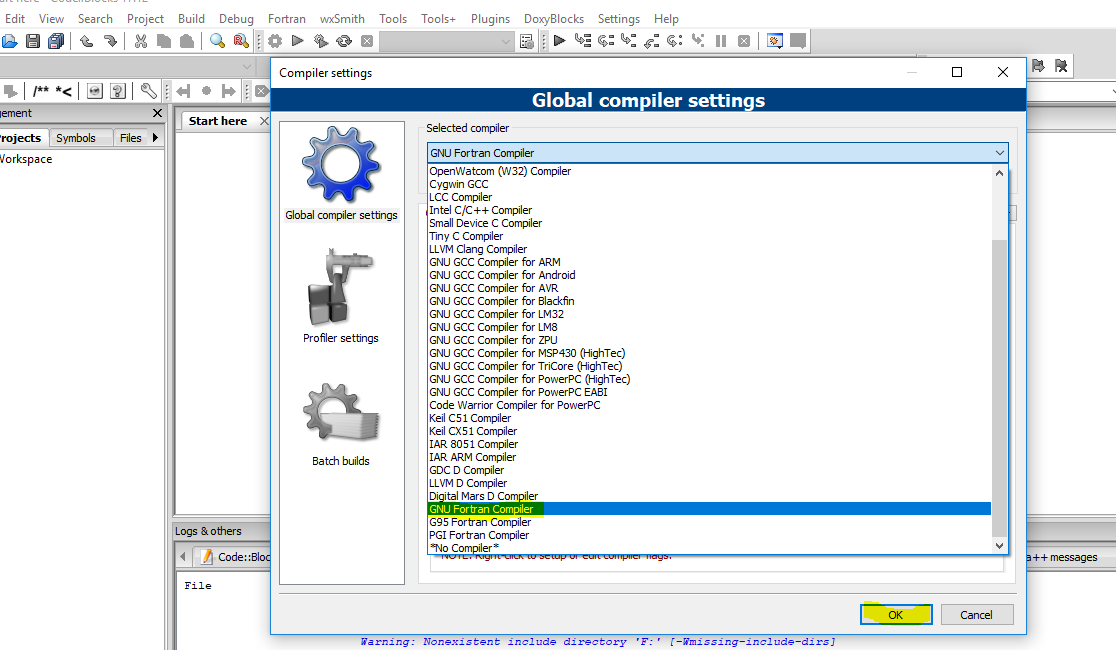Click Cancel in Compiler settings
The height and width of the screenshot is (650, 1116).
[976, 615]
